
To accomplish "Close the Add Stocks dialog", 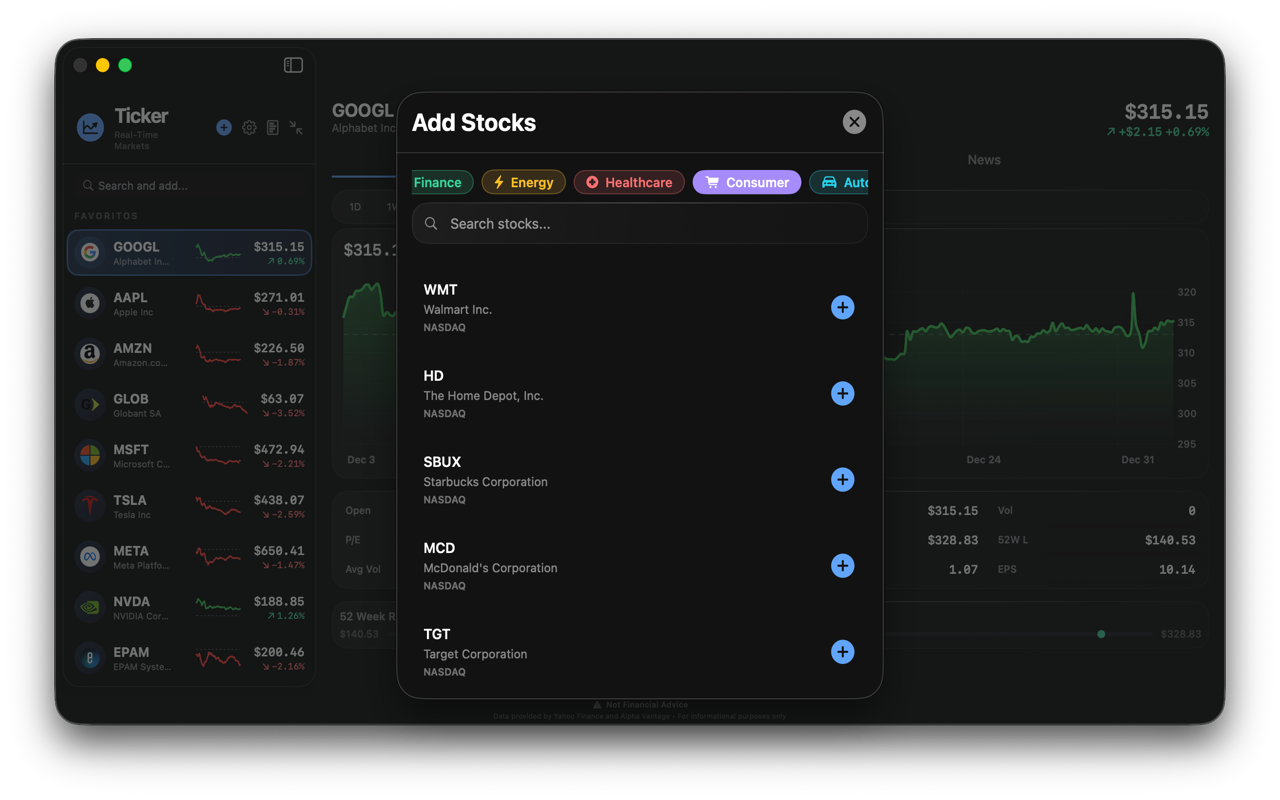I will coord(854,122).
